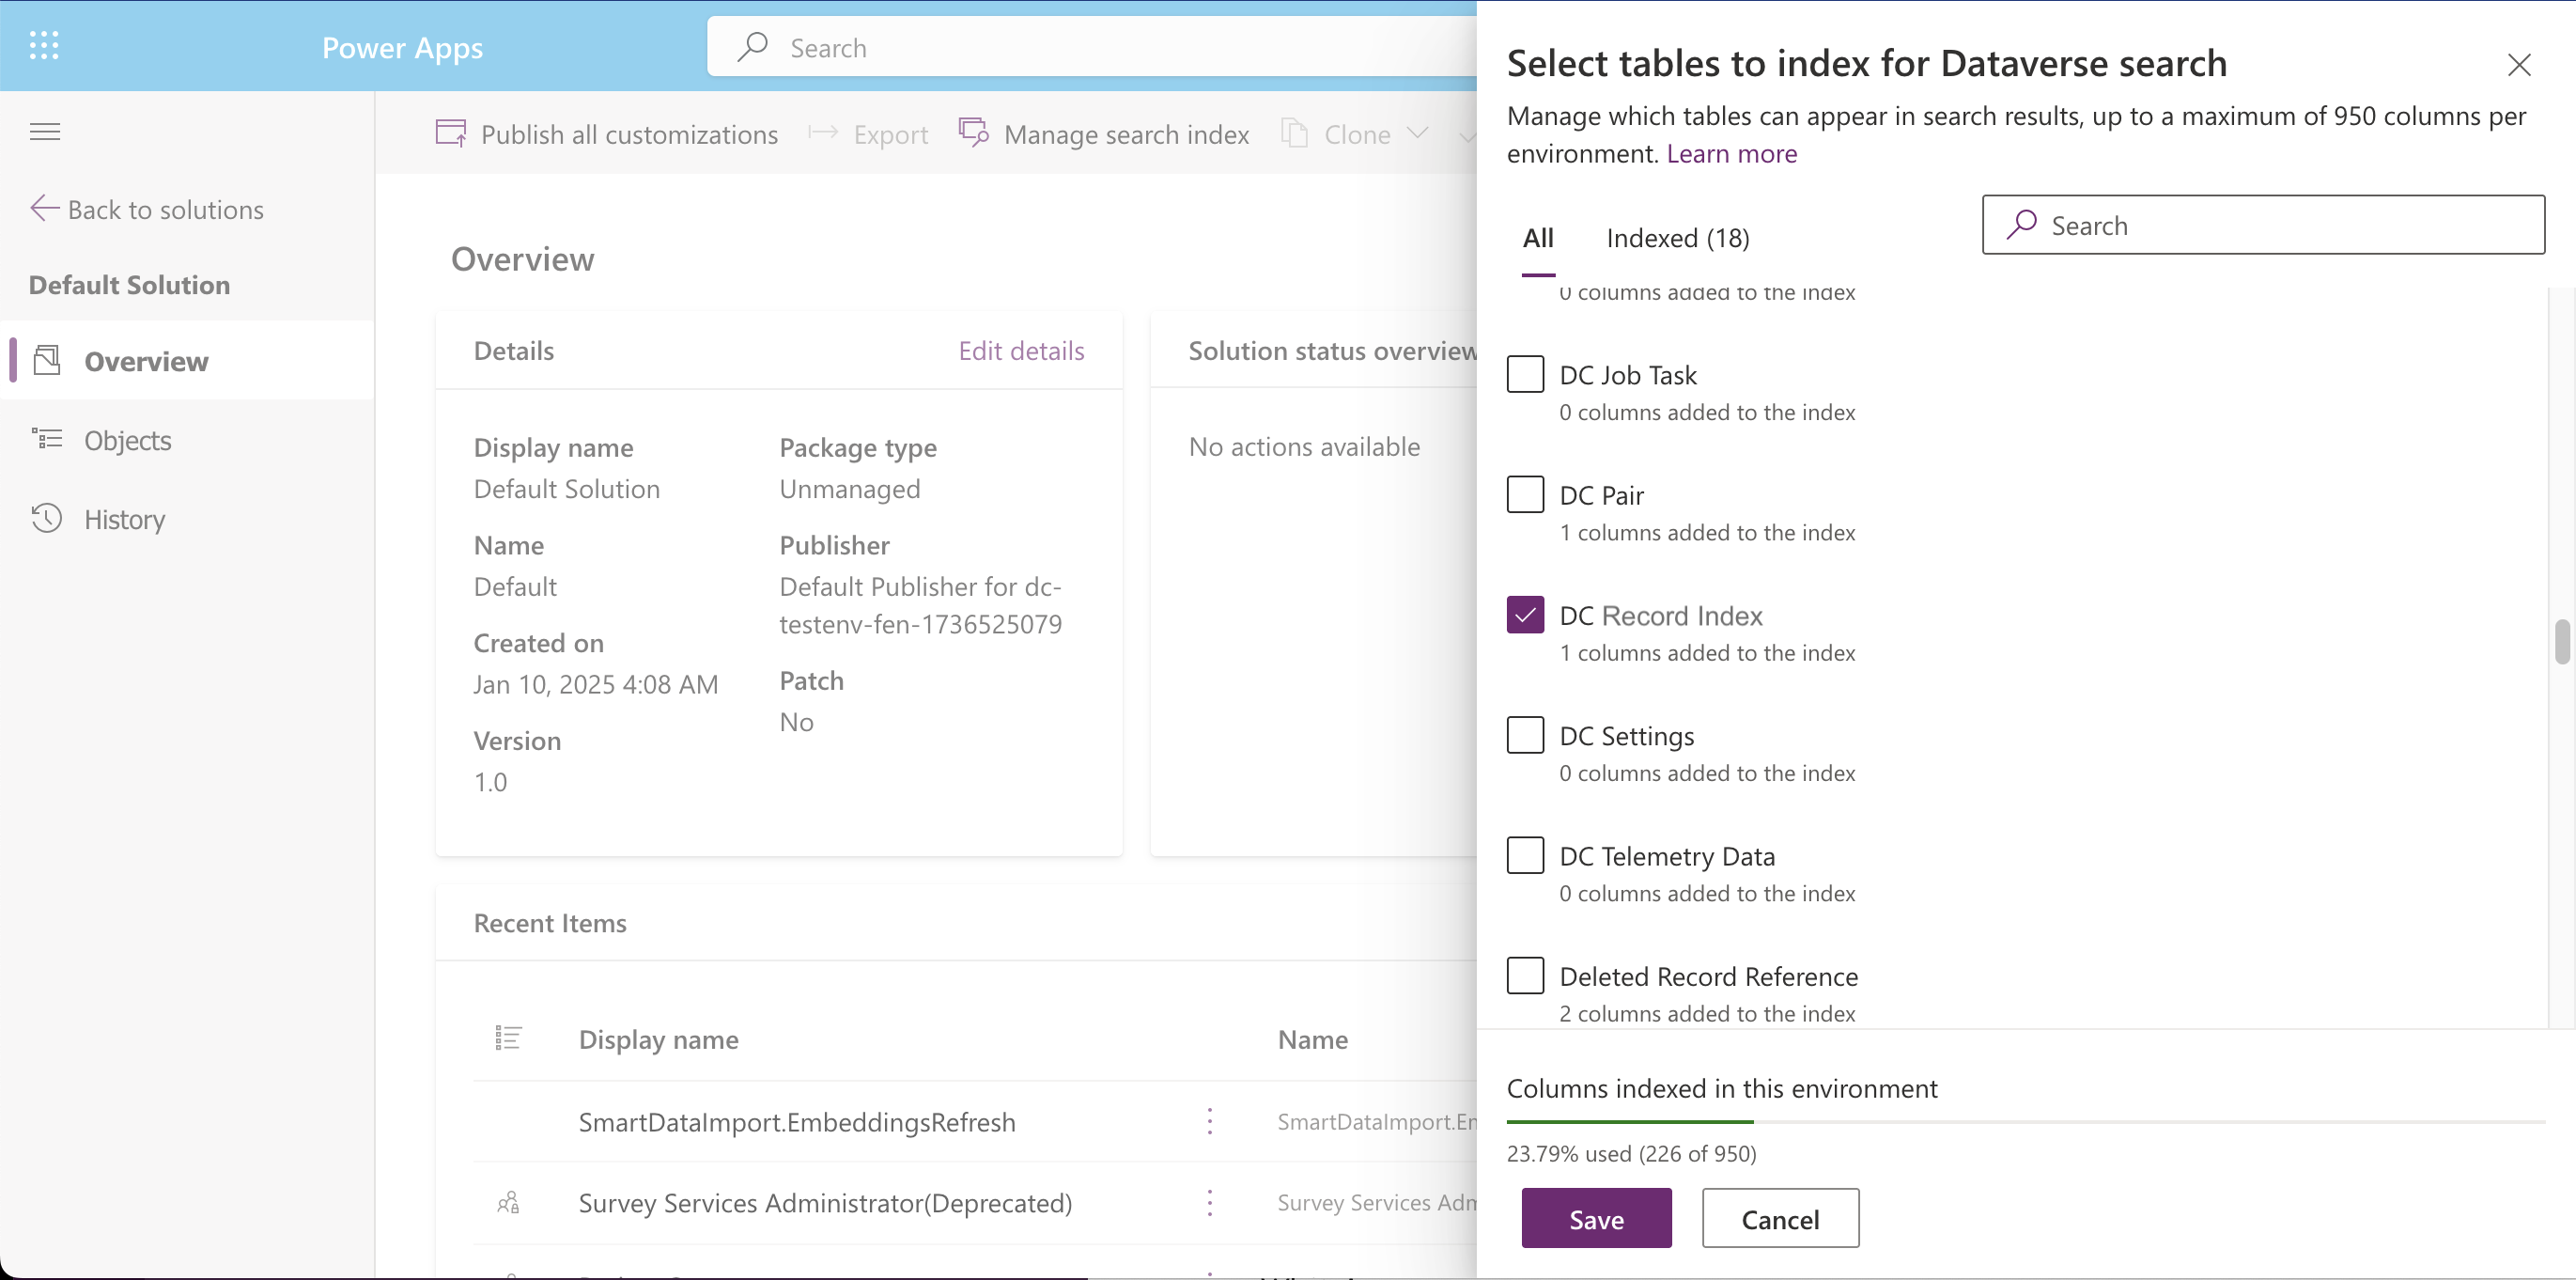Focus the Power Apps top search field
Image resolution: width=2576 pixels, height=1280 pixels.
click(1092, 47)
